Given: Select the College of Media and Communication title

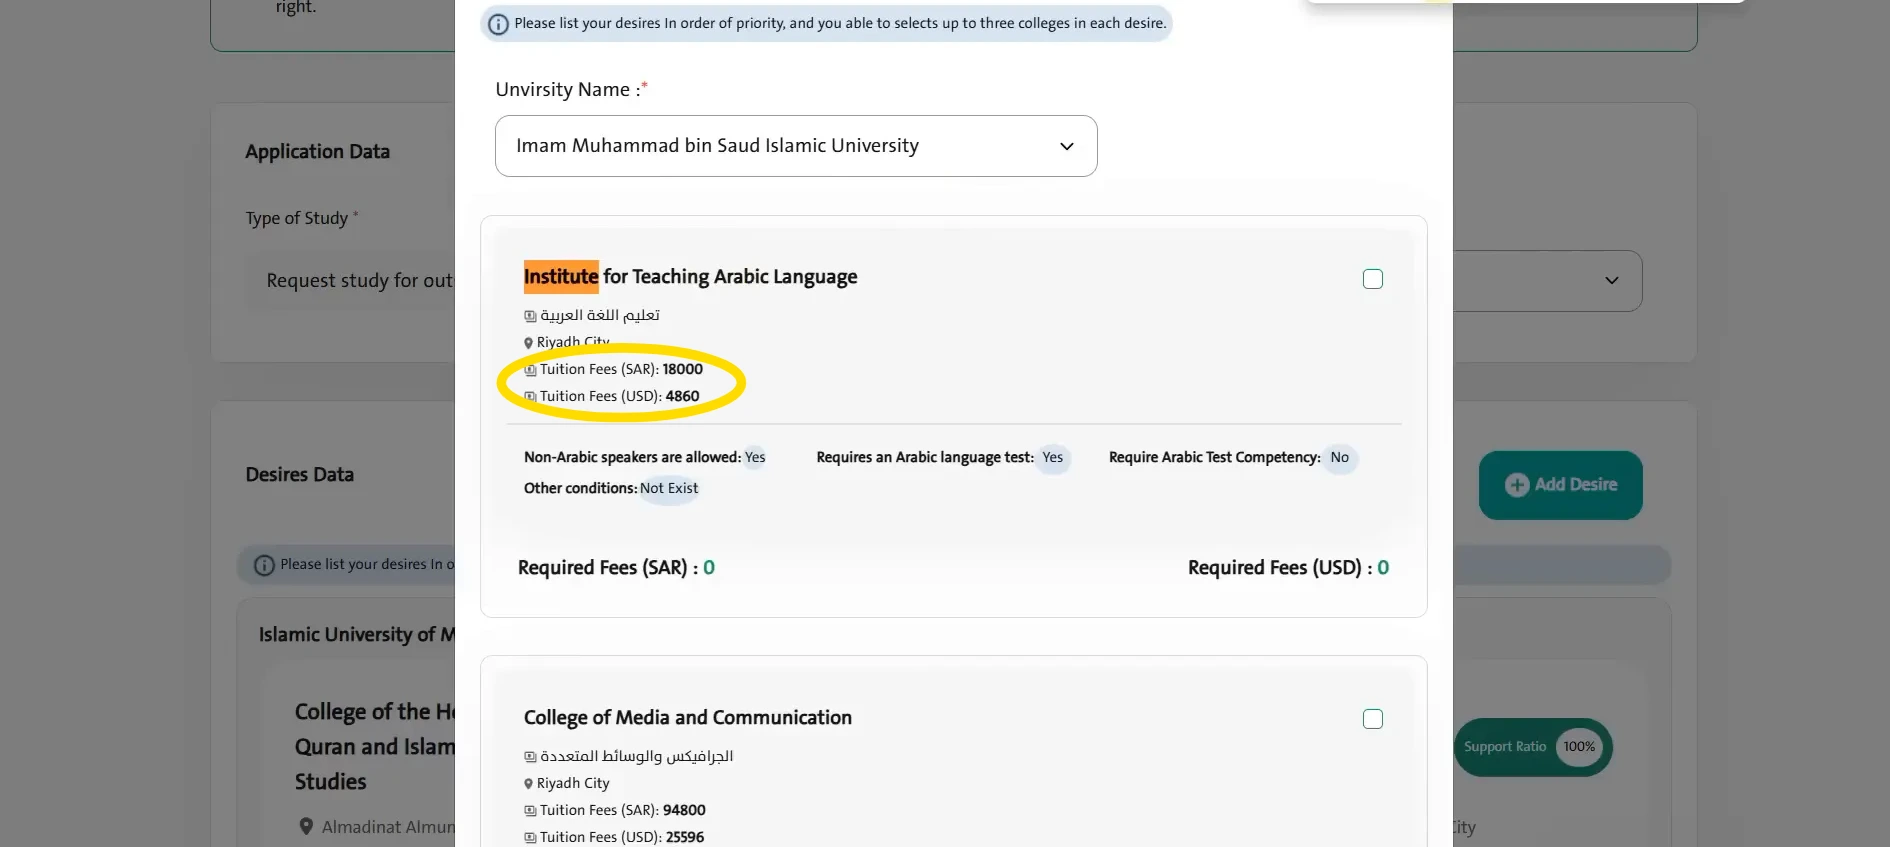Looking at the screenshot, I should click(688, 718).
